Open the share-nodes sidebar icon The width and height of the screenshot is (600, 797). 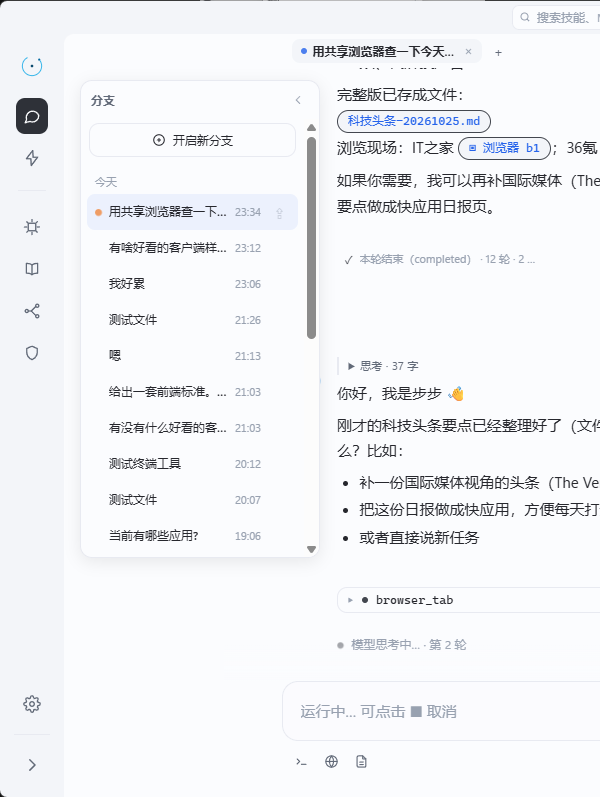(x=32, y=311)
